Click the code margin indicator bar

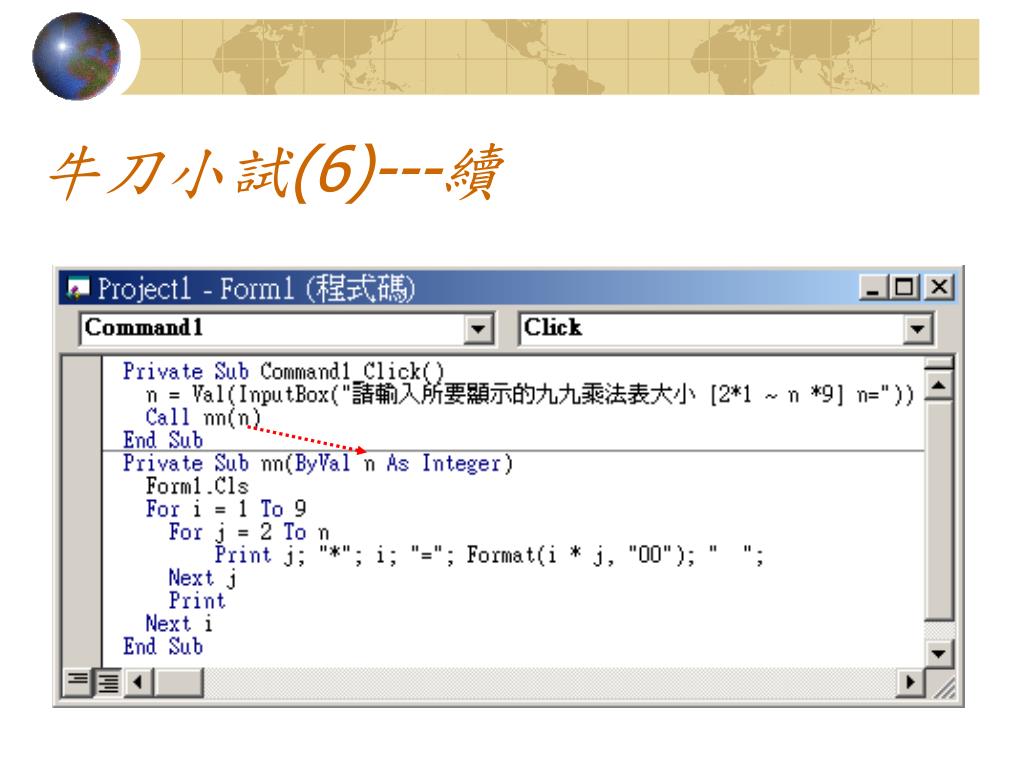pyautogui.click(x=82, y=511)
